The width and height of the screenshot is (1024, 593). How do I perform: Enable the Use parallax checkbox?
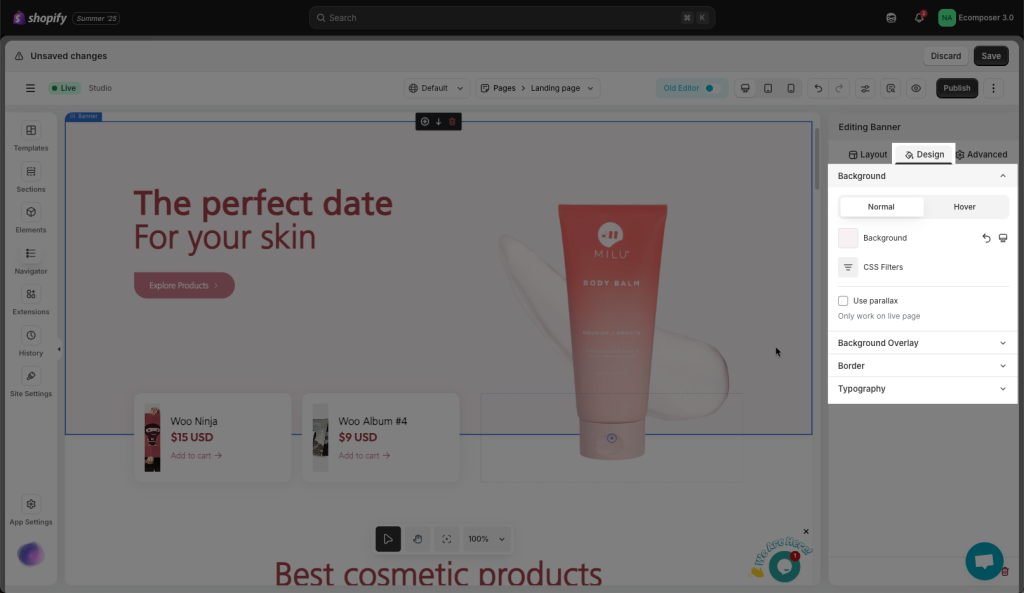point(843,301)
